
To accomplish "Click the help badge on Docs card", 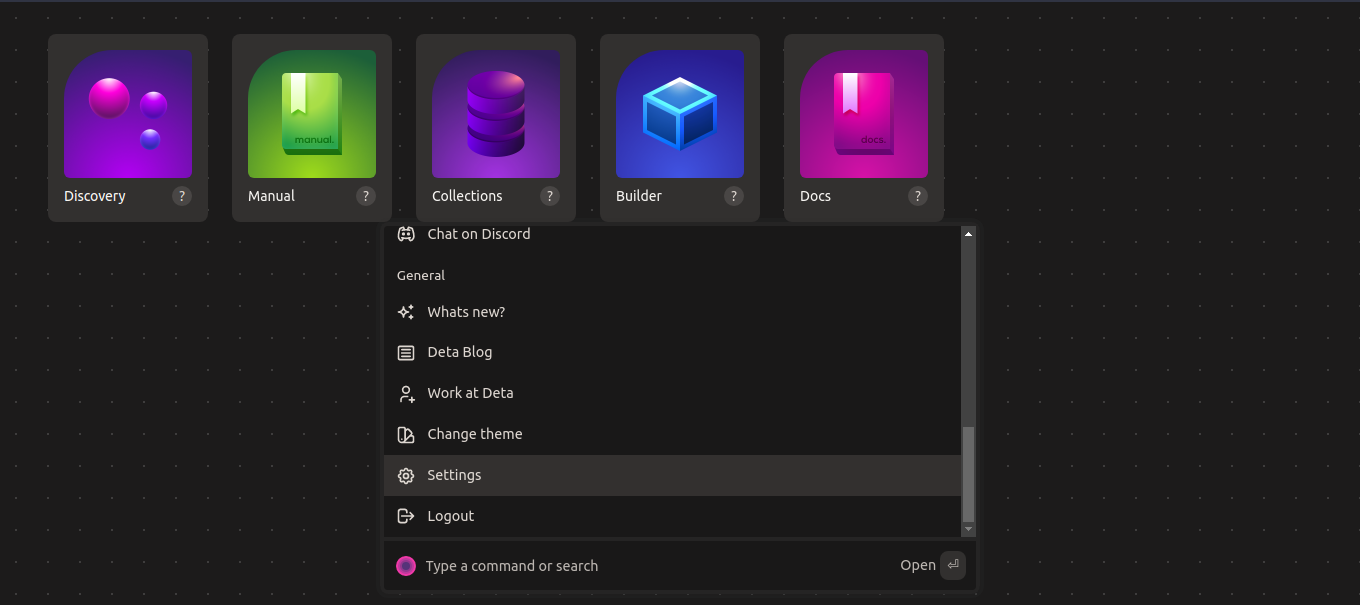I will tap(917, 196).
